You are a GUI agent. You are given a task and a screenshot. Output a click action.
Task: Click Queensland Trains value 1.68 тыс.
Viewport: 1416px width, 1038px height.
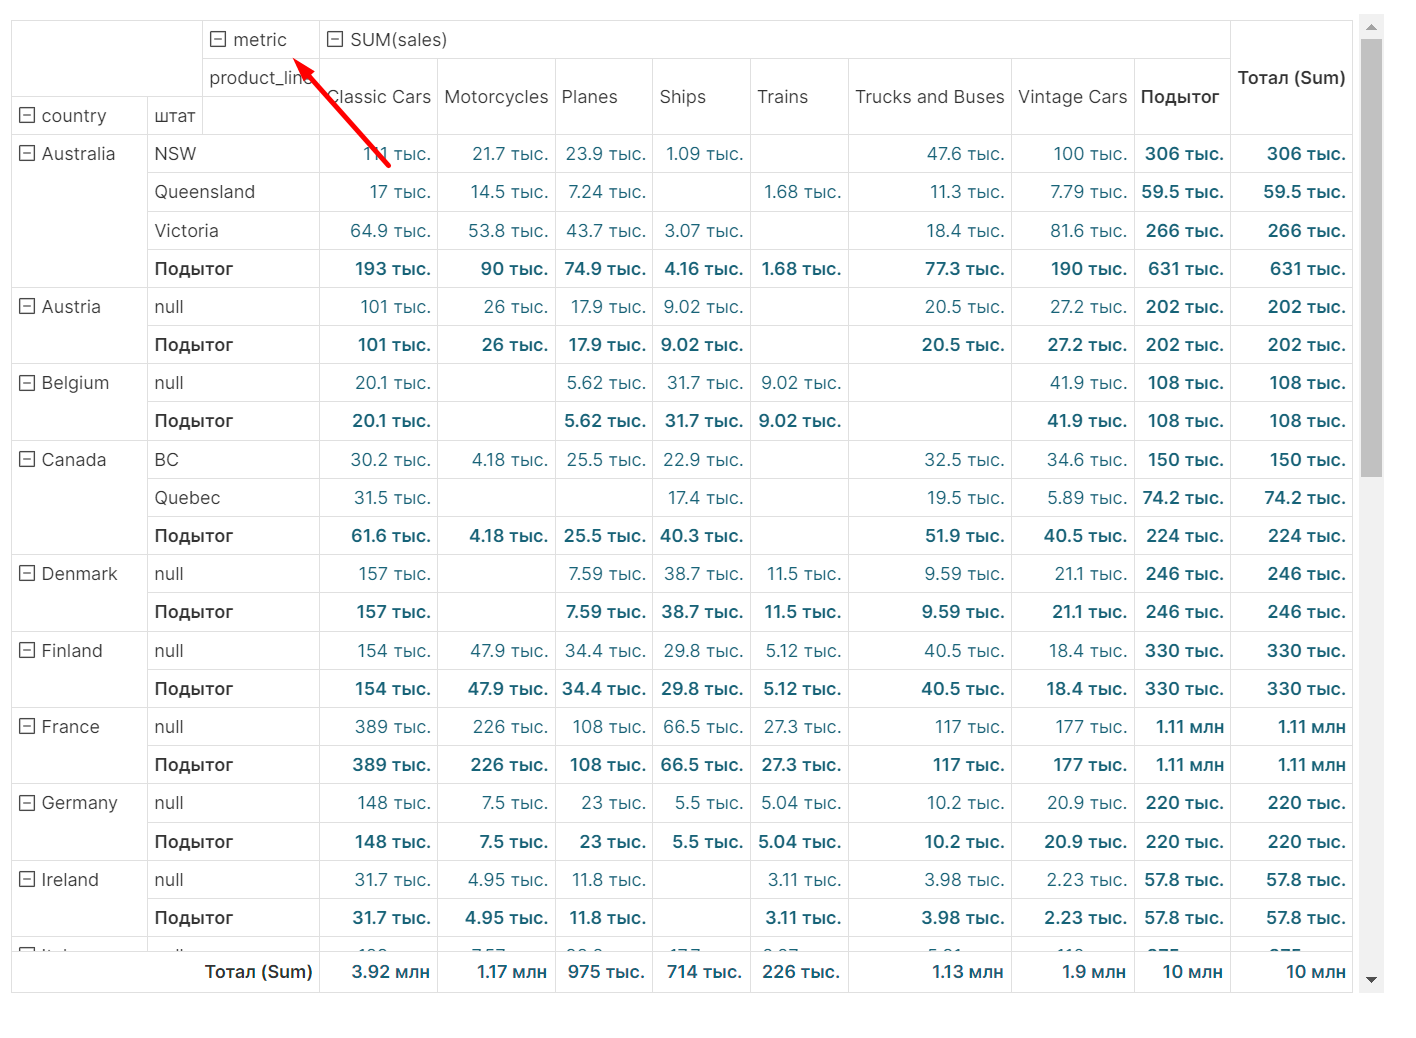tap(802, 192)
